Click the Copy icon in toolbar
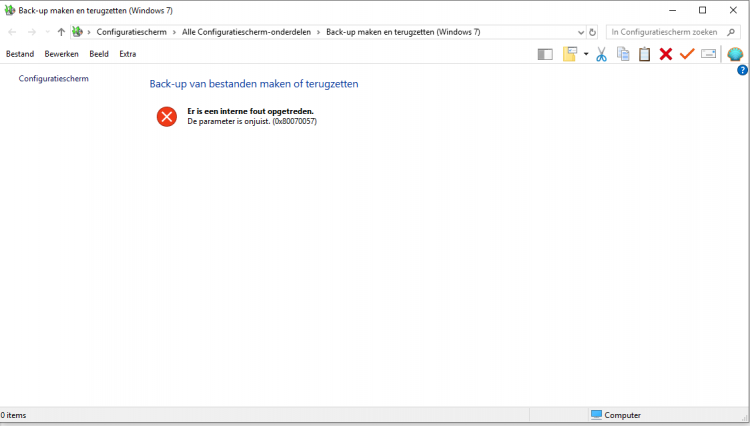750x426 pixels. tap(623, 54)
